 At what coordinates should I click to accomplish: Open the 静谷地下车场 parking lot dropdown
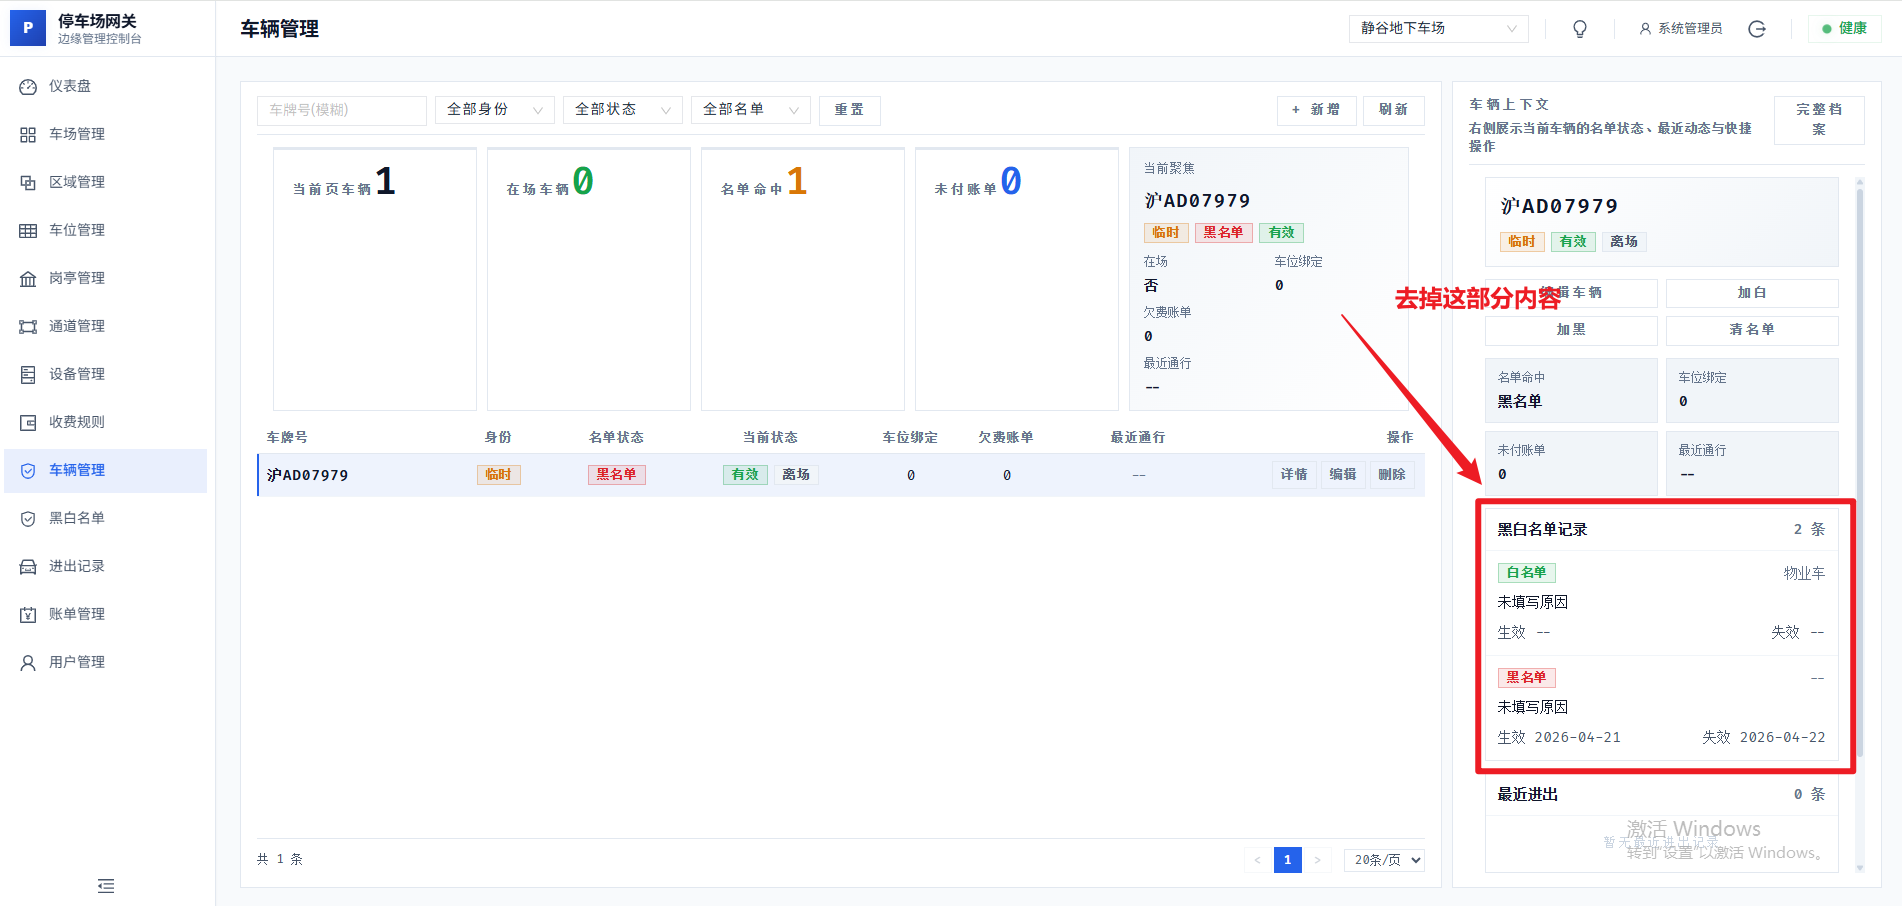pos(1438,29)
